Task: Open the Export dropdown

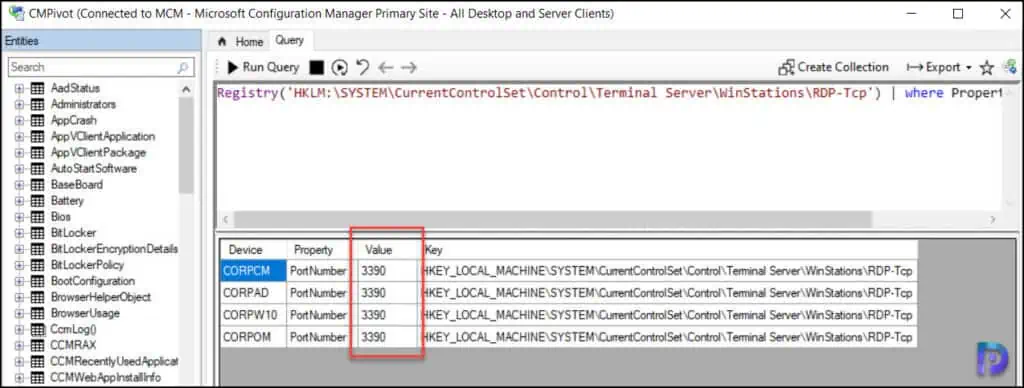Action: [x=939, y=67]
